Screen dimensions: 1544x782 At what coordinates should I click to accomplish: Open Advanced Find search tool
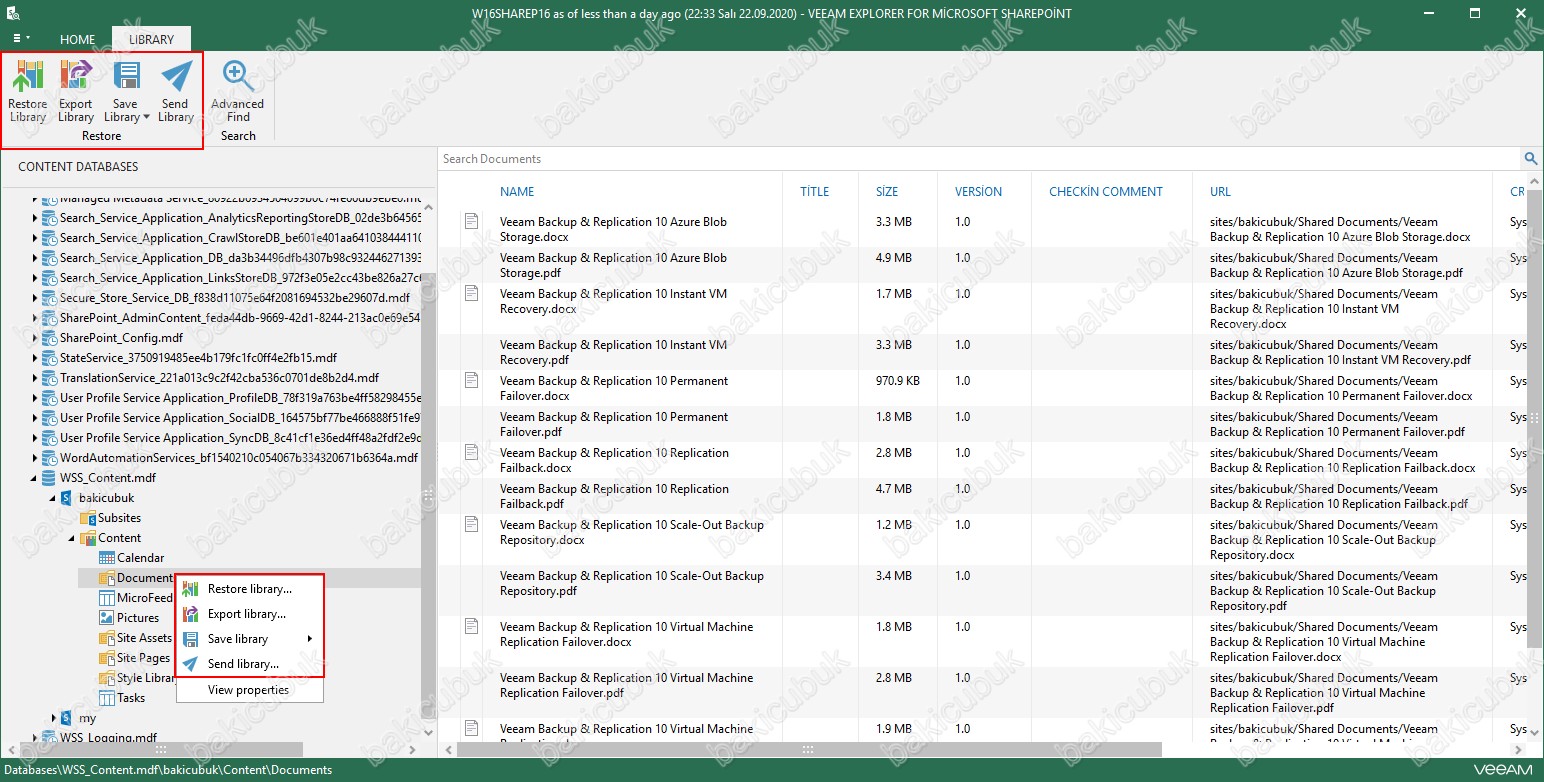pos(238,92)
